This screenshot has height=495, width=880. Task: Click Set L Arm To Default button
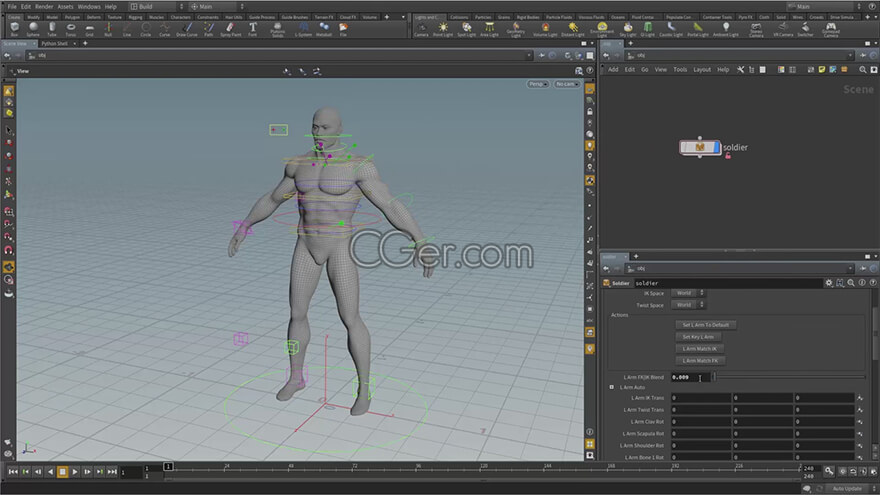[x=705, y=325]
